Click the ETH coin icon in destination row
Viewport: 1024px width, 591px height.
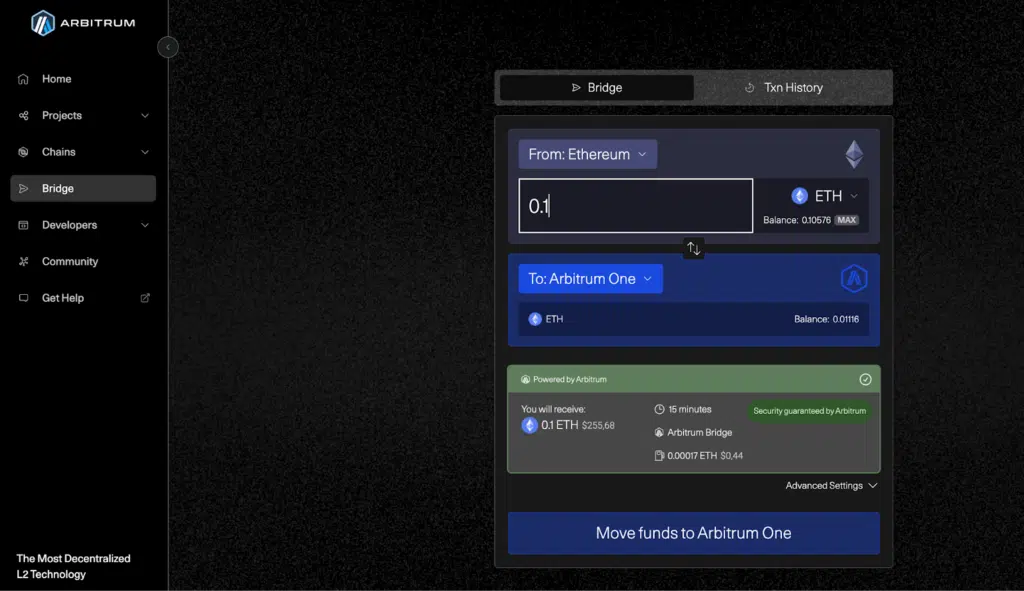pyautogui.click(x=535, y=319)
